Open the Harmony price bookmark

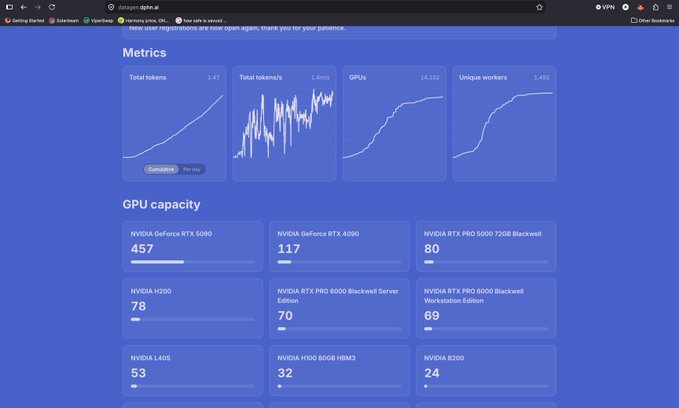(x=143, y=20)
